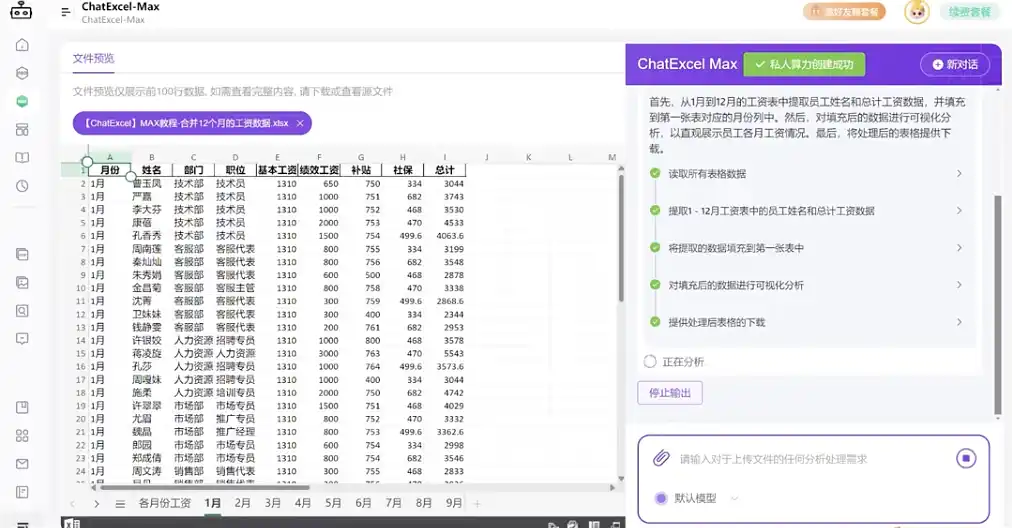
Task: Select the 月份 header cell
Action: [x=110, y=170]
